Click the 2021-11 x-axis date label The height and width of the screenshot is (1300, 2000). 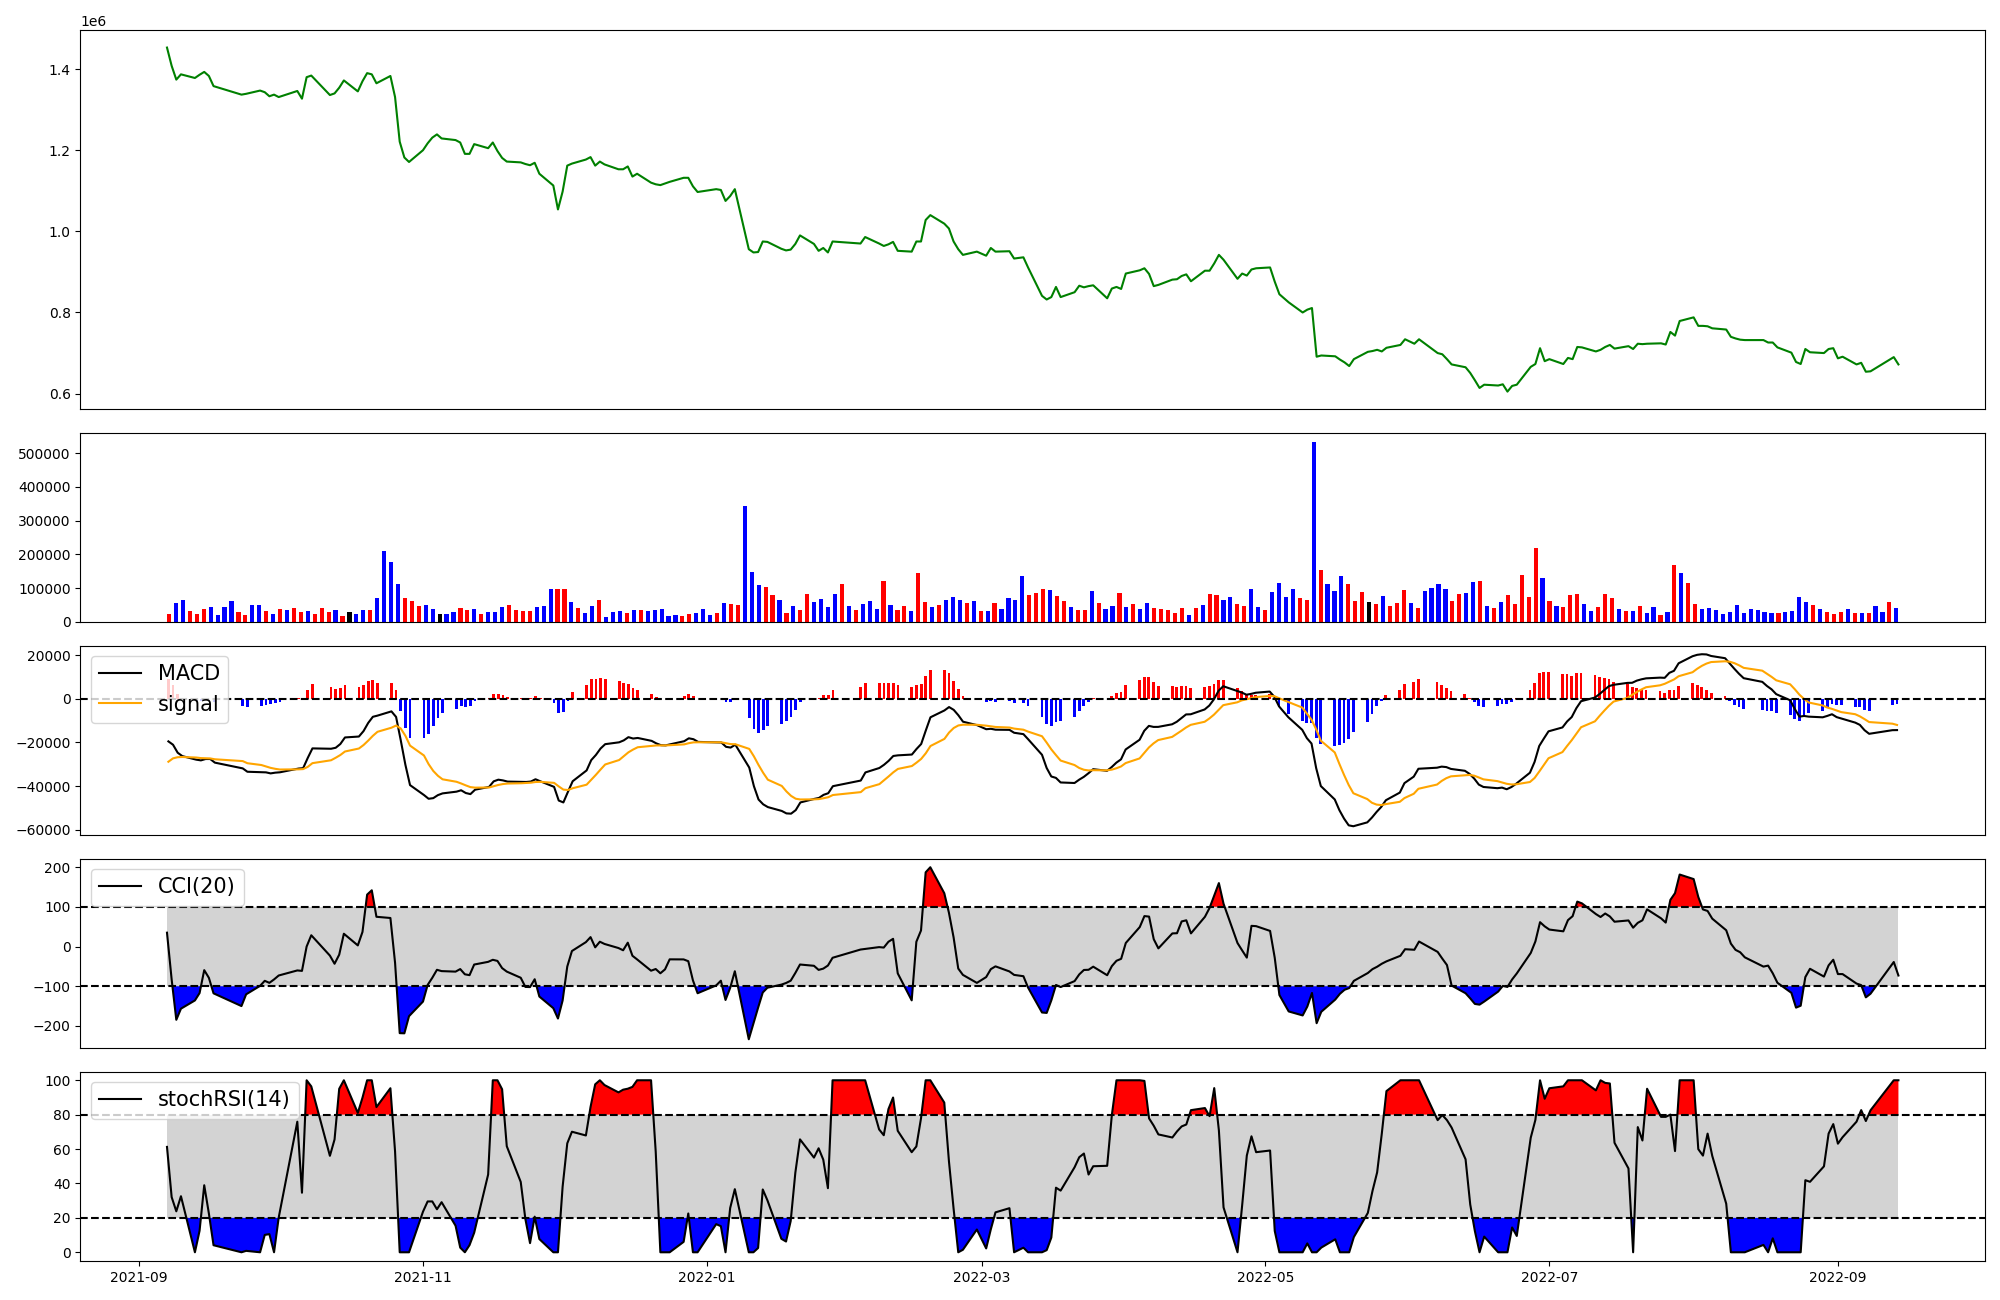424,1277
